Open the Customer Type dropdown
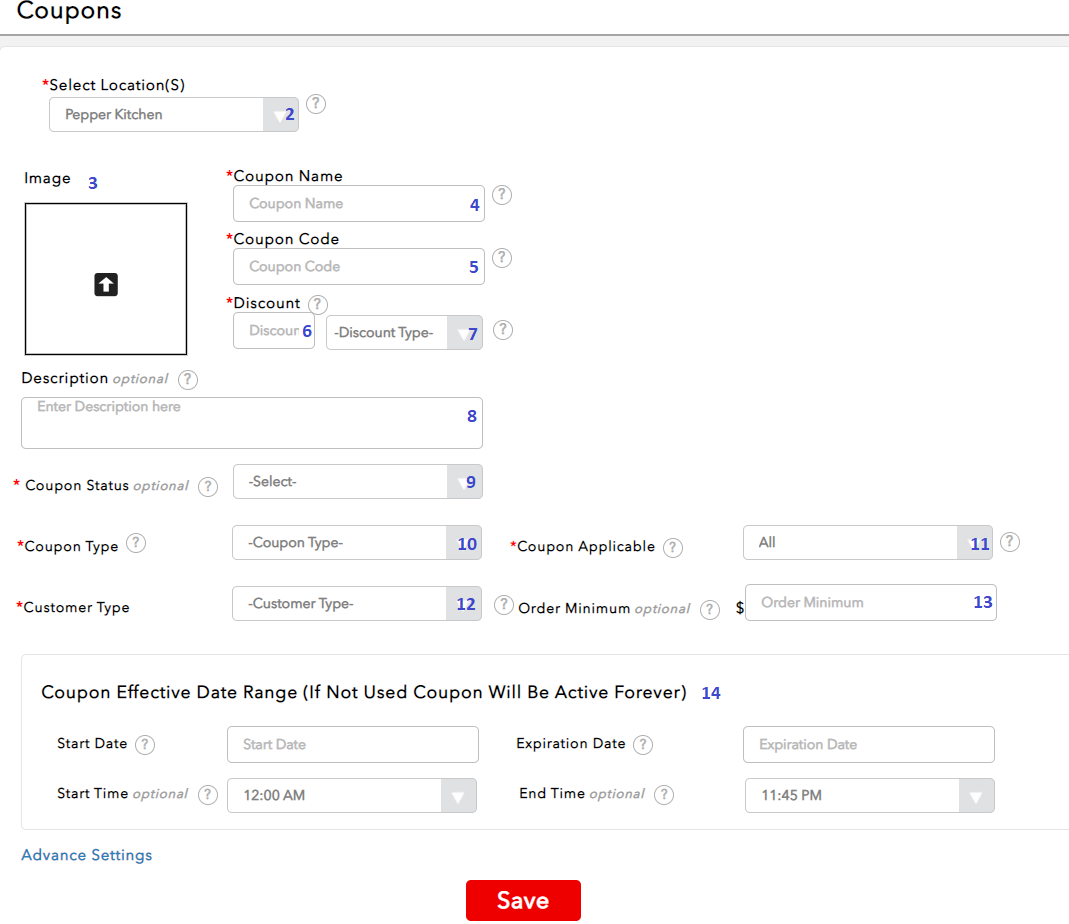The height and width of the screenshot is (924, 1069). (356, 604)
